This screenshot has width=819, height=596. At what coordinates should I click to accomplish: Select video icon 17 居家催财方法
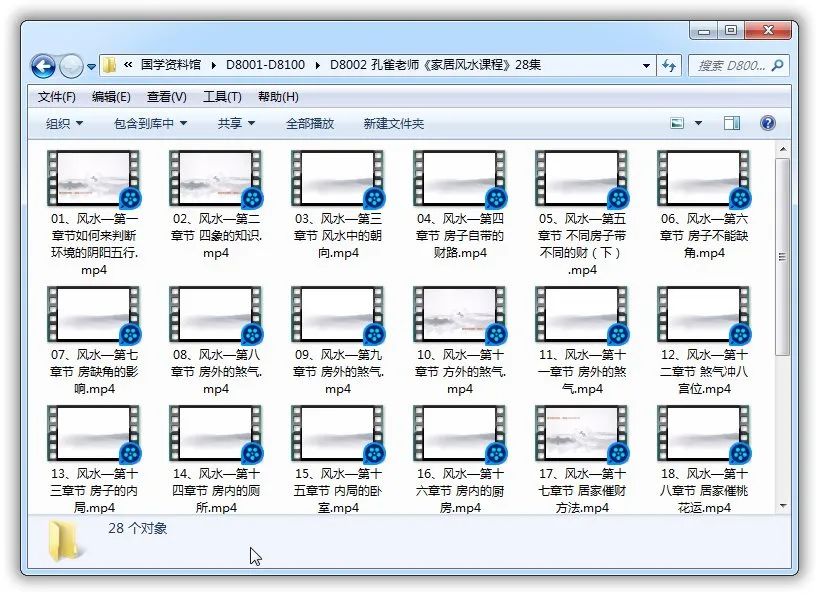point(582,434)
